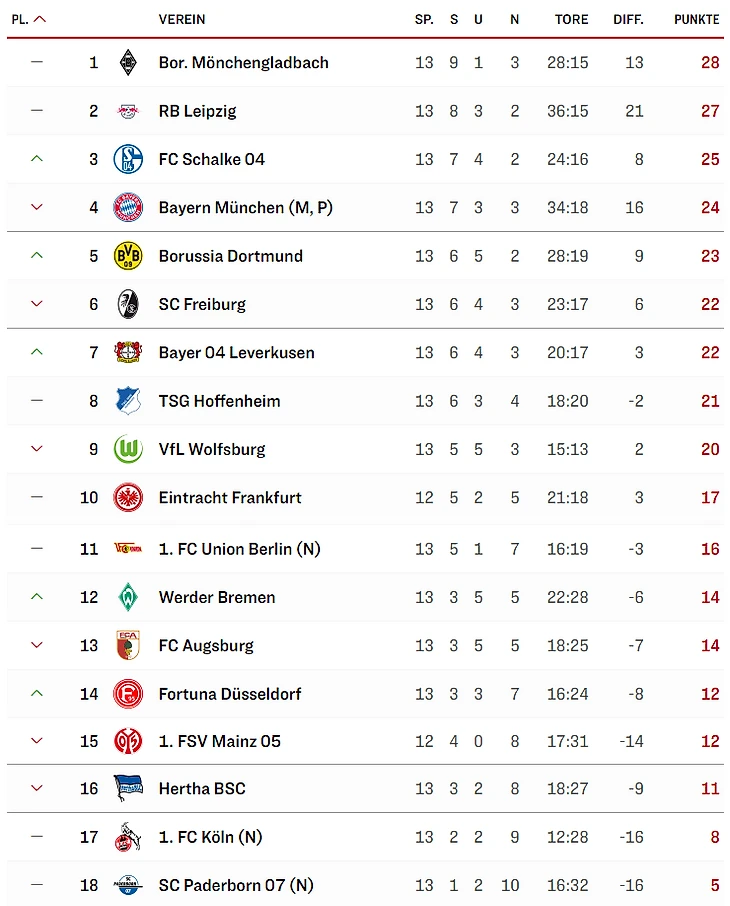Click the Bayern München club crest
This screenshot has width=730, height=906.
(x=127, y=208)
